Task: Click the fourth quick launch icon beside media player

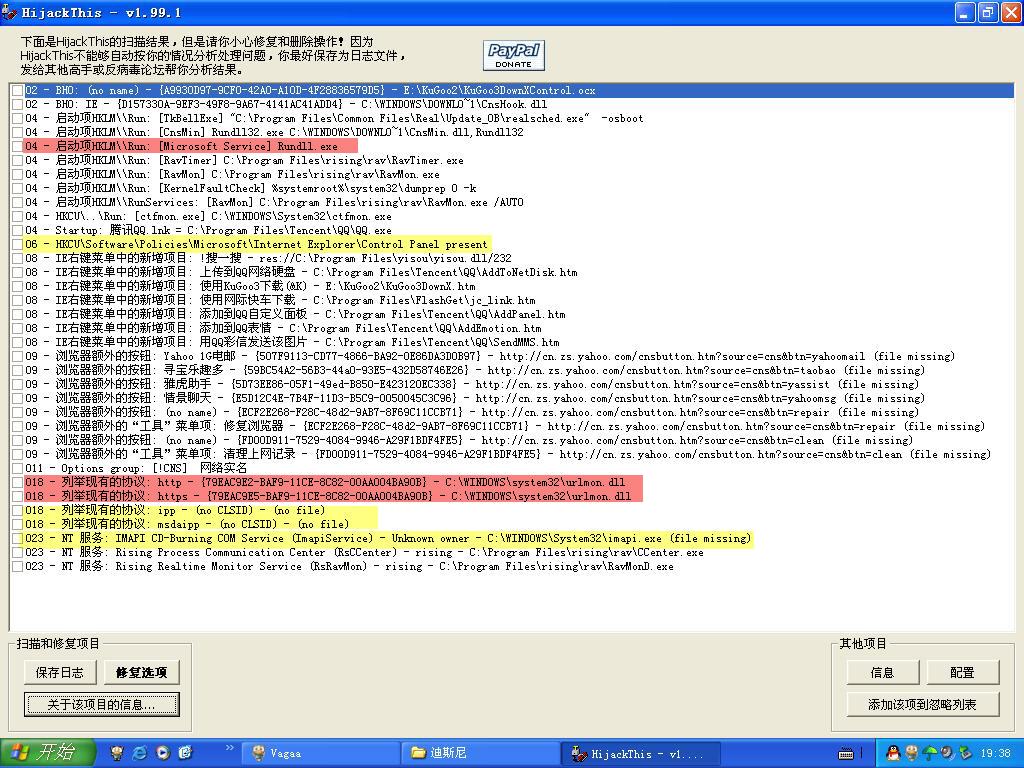Action: pyautogui.click(x=185, y=753)
